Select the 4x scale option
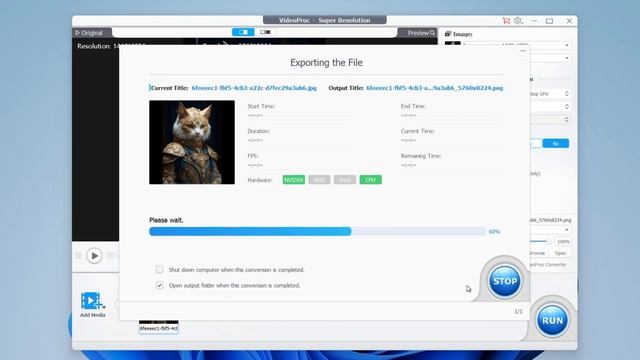The height and width of the screenshot is (360, 640). tap(556, 143)
